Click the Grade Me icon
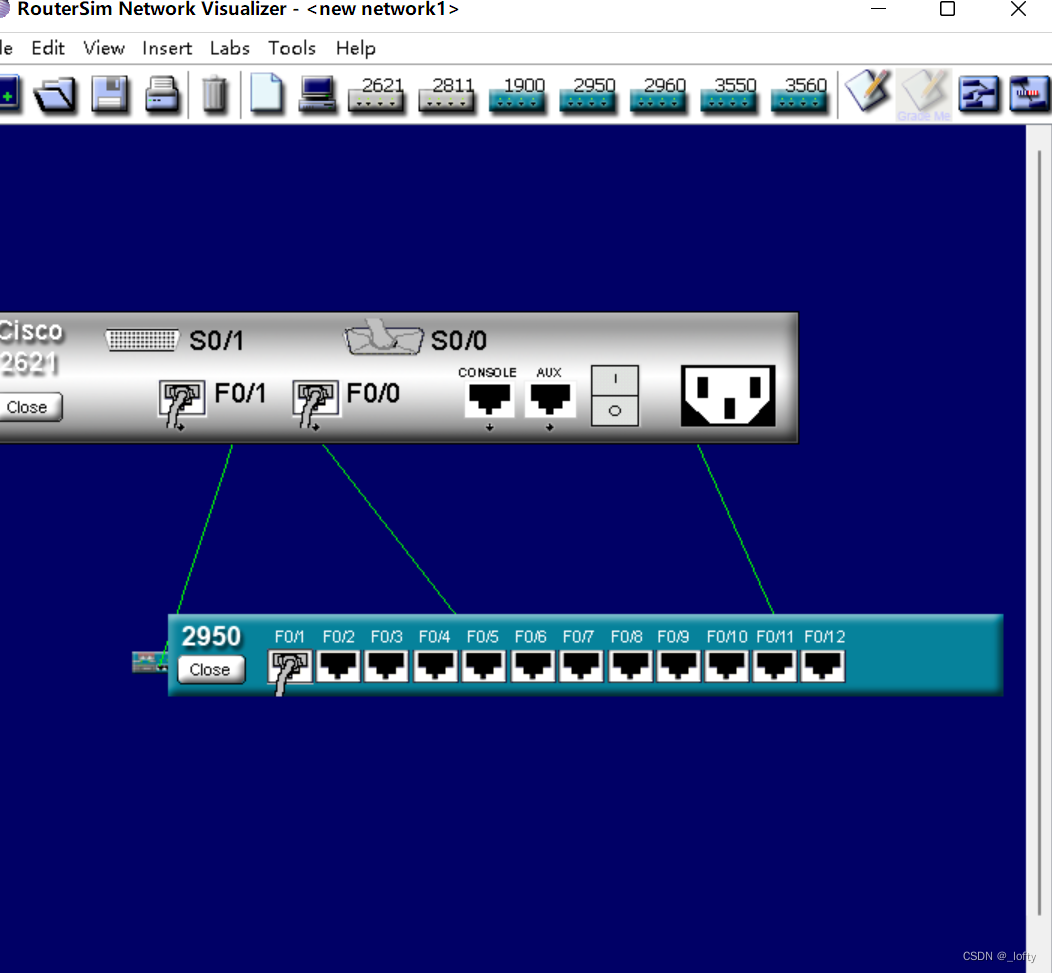 [925, 95]
